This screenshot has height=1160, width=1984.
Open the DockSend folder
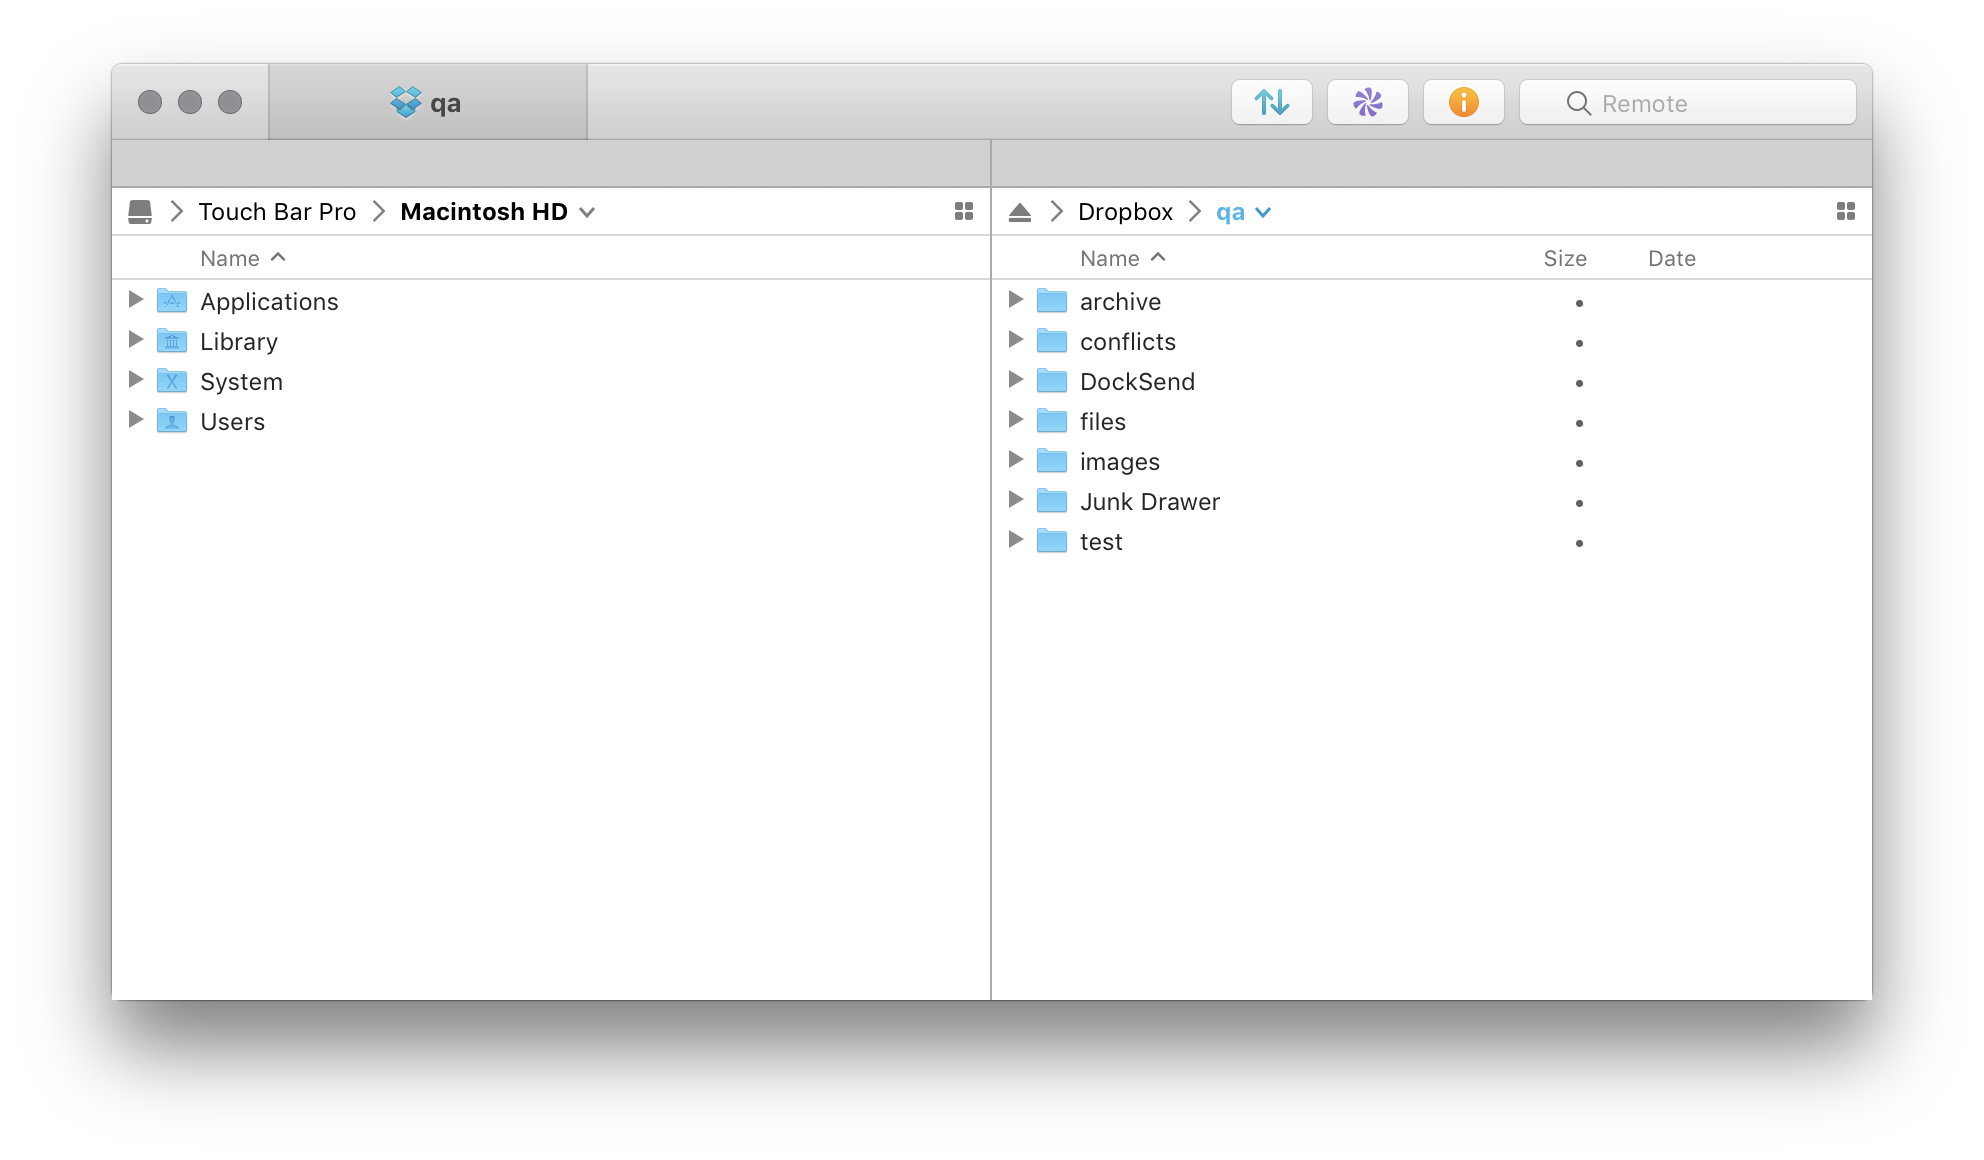(x=1136, y=381)
